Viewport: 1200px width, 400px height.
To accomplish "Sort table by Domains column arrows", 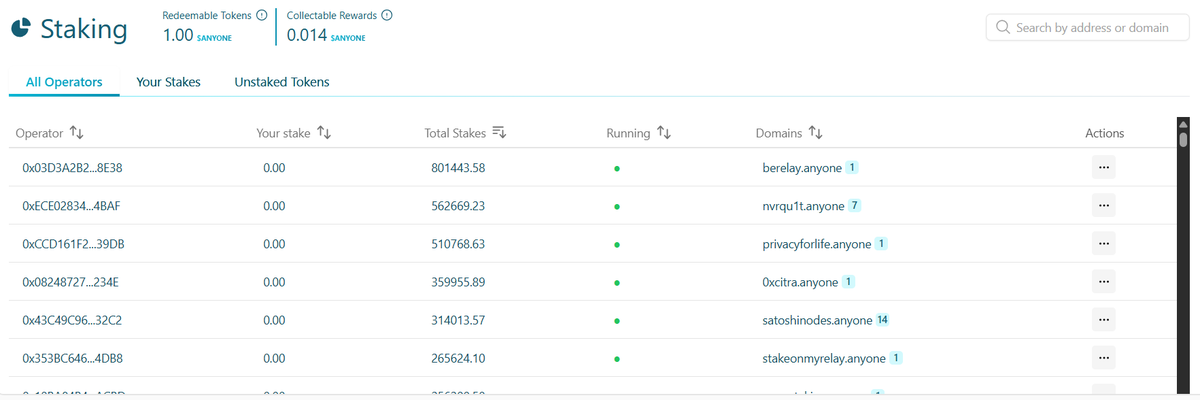I will [815, 133].
